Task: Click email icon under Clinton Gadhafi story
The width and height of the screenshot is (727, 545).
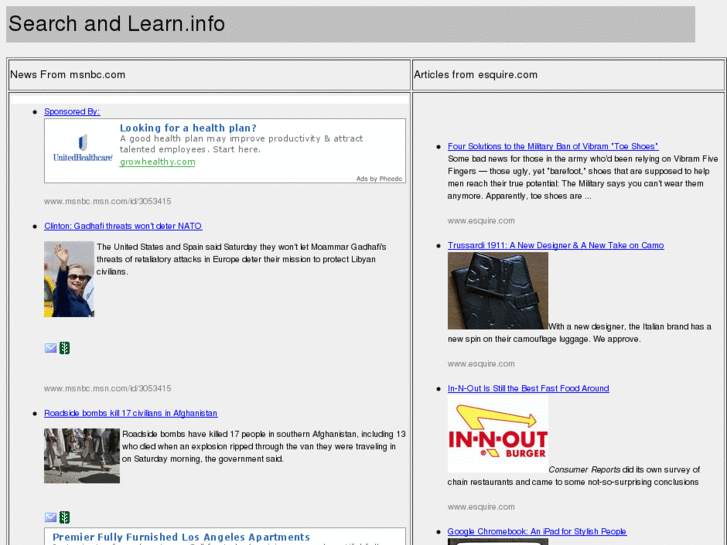Action: (51, 348)
